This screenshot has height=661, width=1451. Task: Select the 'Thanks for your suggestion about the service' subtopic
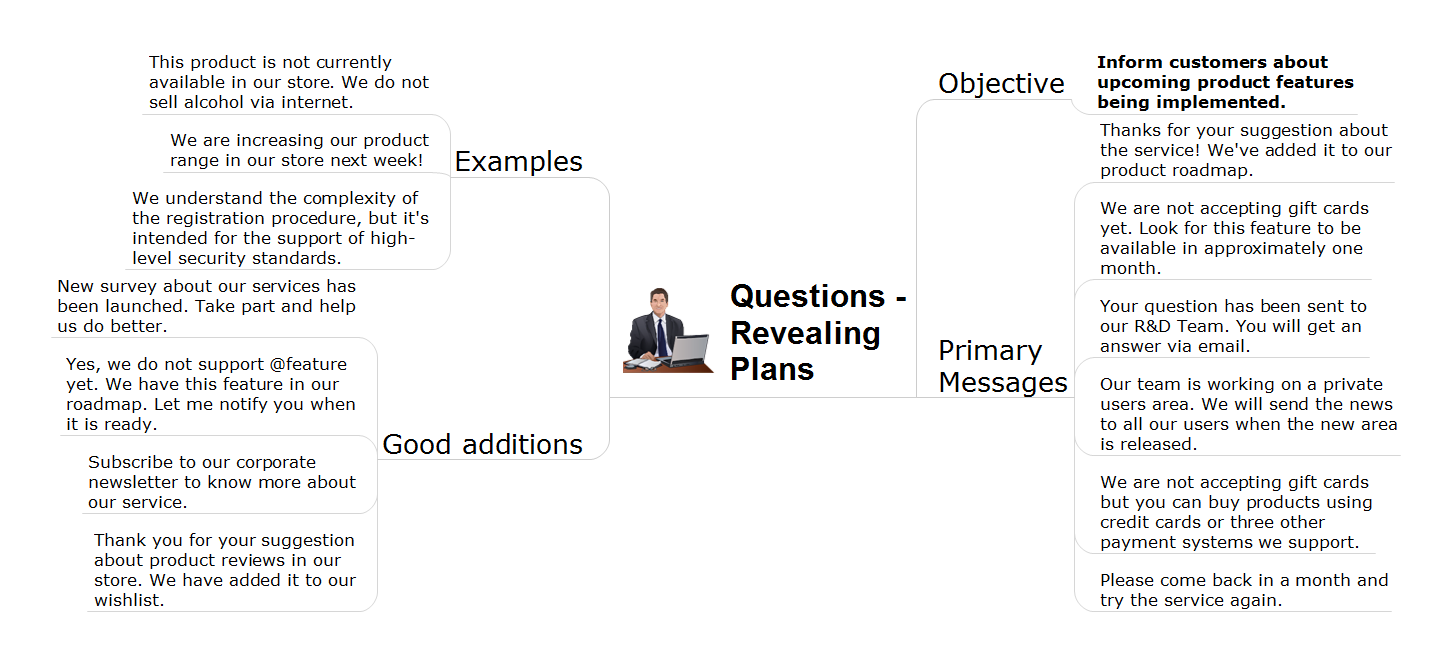[x=1245, y=150]
